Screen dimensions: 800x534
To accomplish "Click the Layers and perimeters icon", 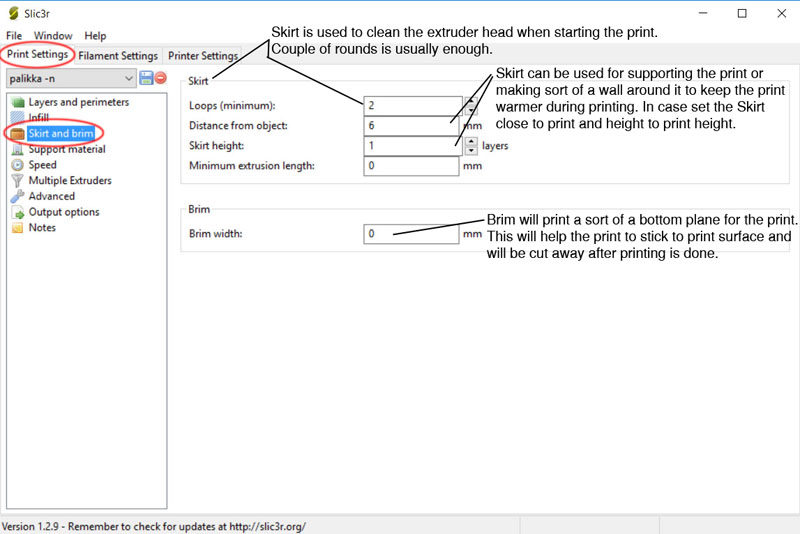I will click(x=18, y=103).
